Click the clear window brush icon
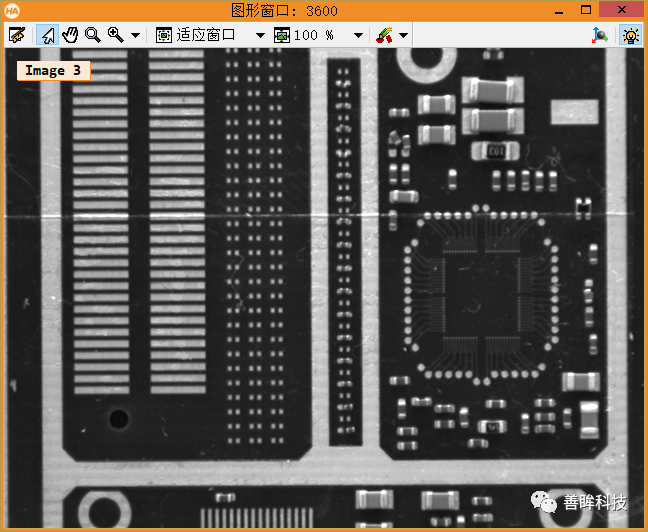This screenshot has width=648, height=532. [17, 35]
